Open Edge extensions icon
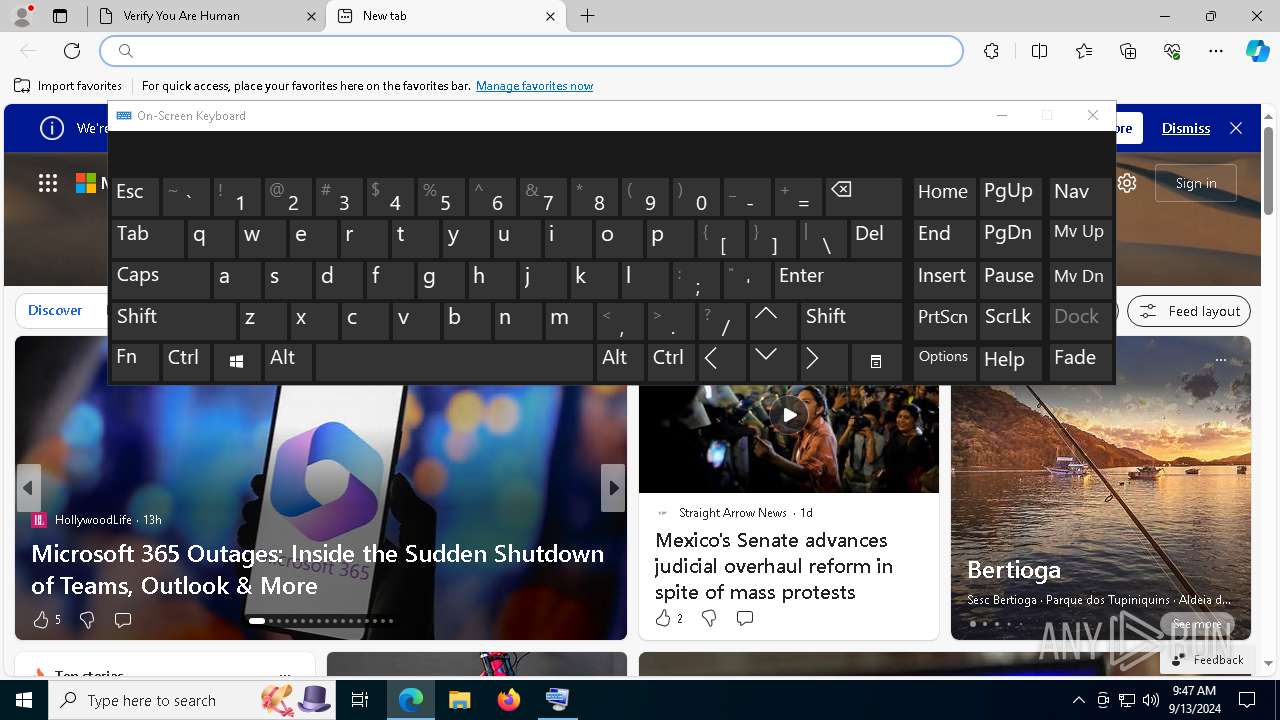1280x720 pixels. click(x=991, y=51)
